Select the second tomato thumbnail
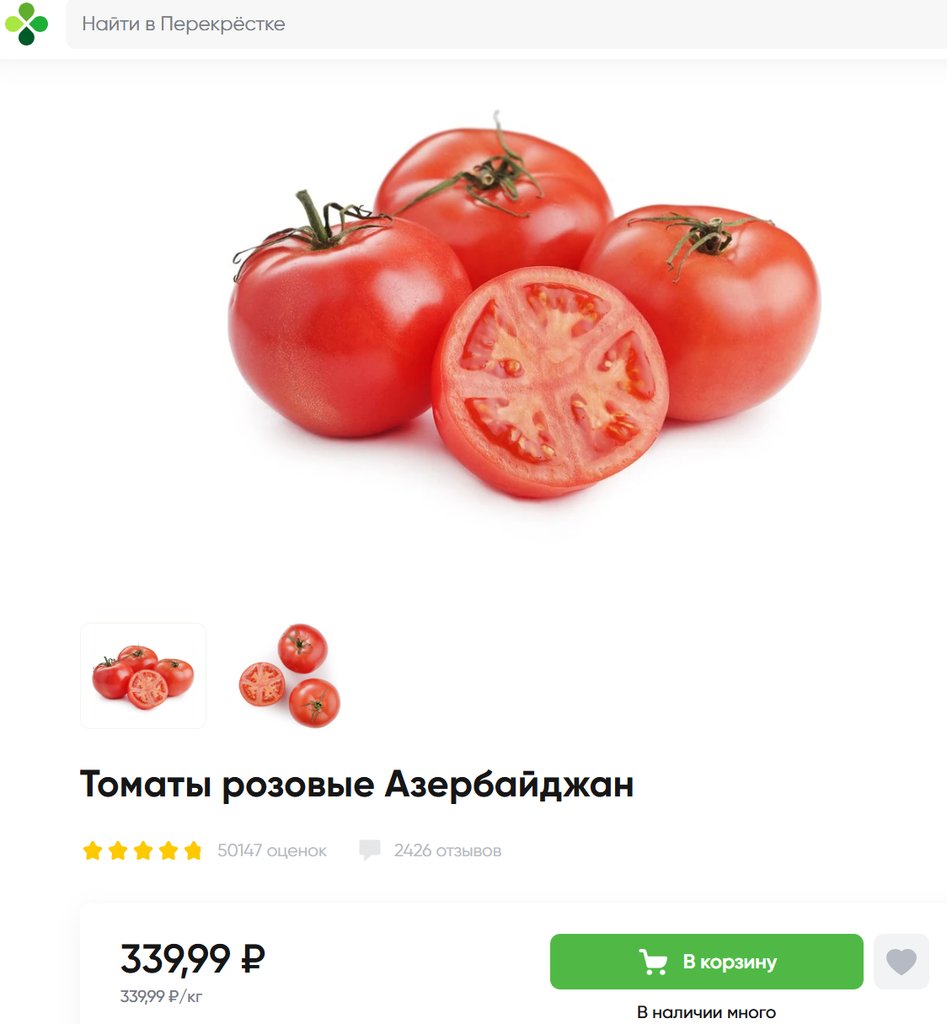The image size is (947, 1024). coord(289,675)
